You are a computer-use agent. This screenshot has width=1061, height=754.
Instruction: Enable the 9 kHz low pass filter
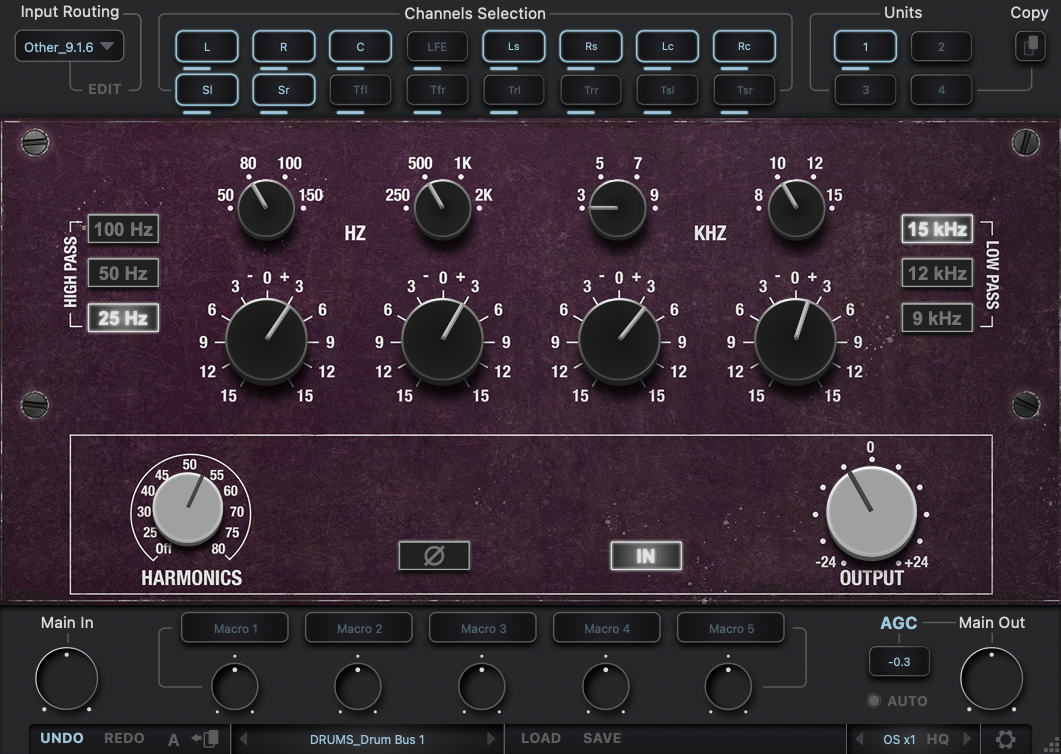(x=936, y=318)
